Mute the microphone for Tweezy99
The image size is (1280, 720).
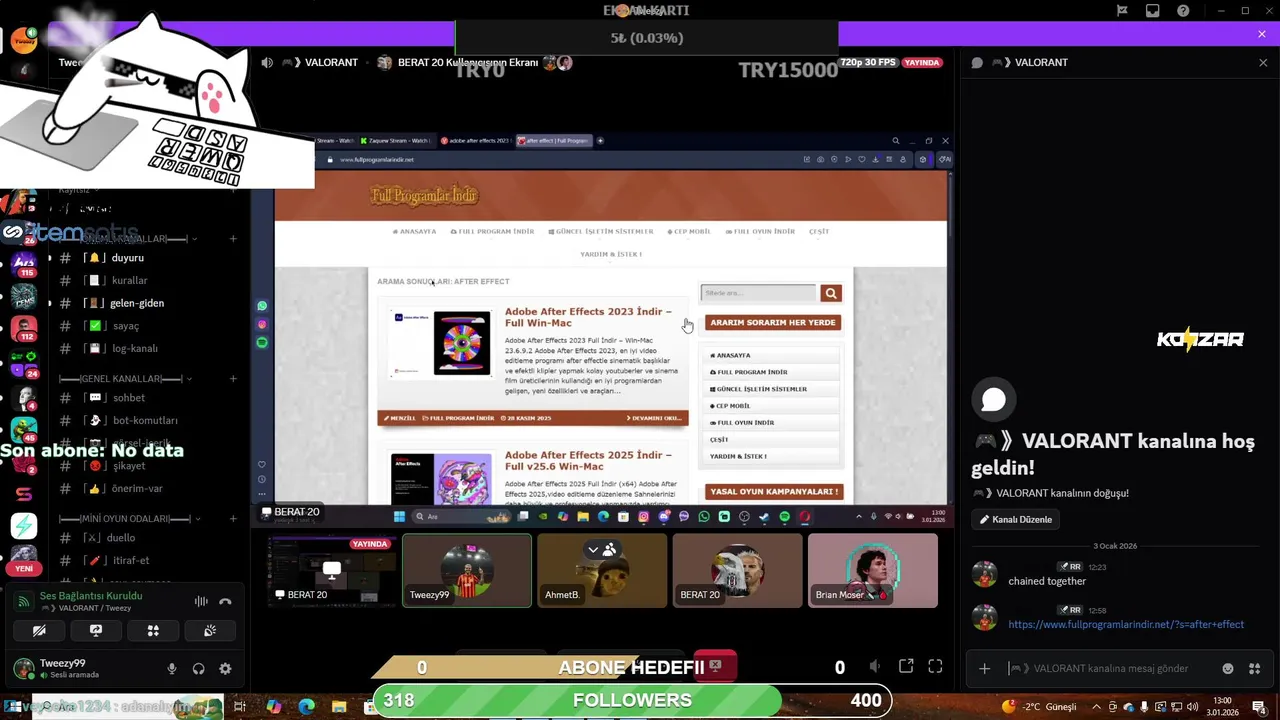(172, 669)
